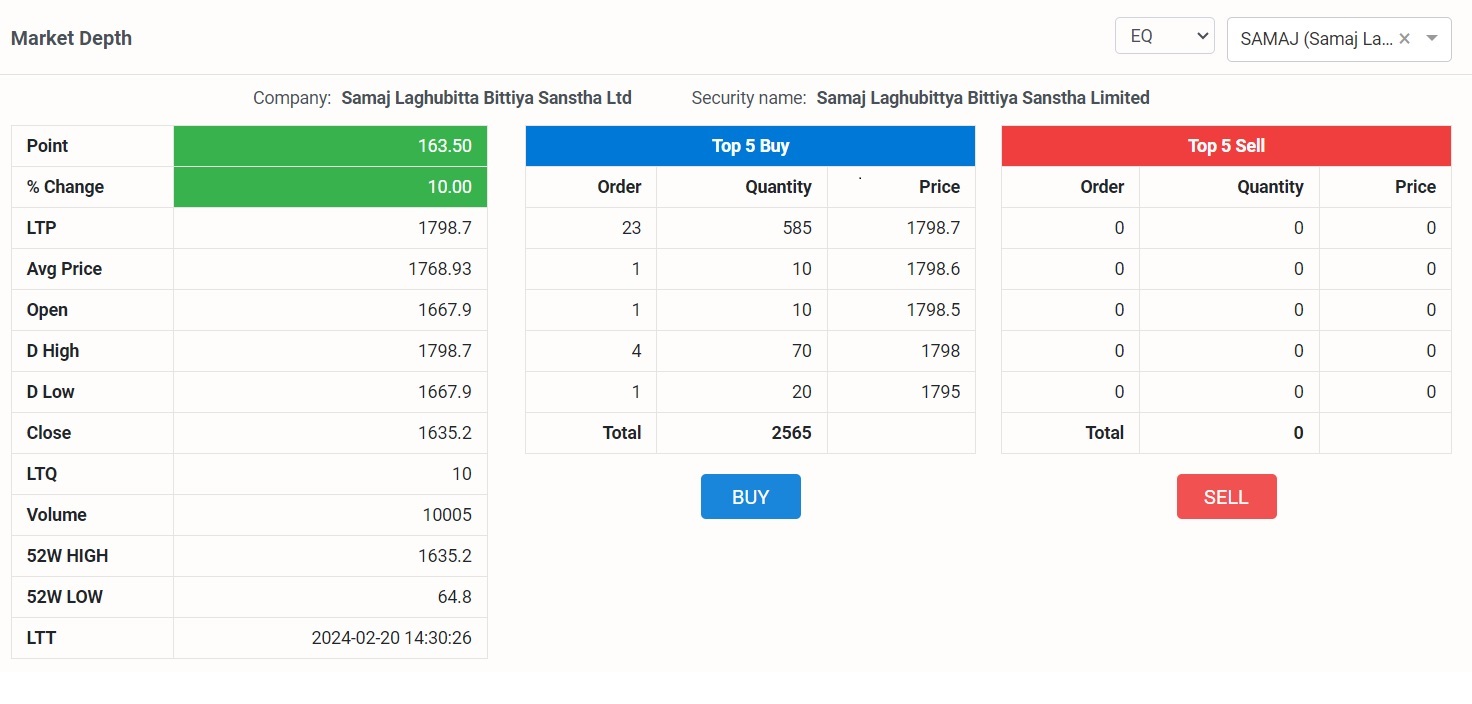Click the D High row value 1798.7
Viewport: 1472px width, 704px height.
click(x=445, y=351)
